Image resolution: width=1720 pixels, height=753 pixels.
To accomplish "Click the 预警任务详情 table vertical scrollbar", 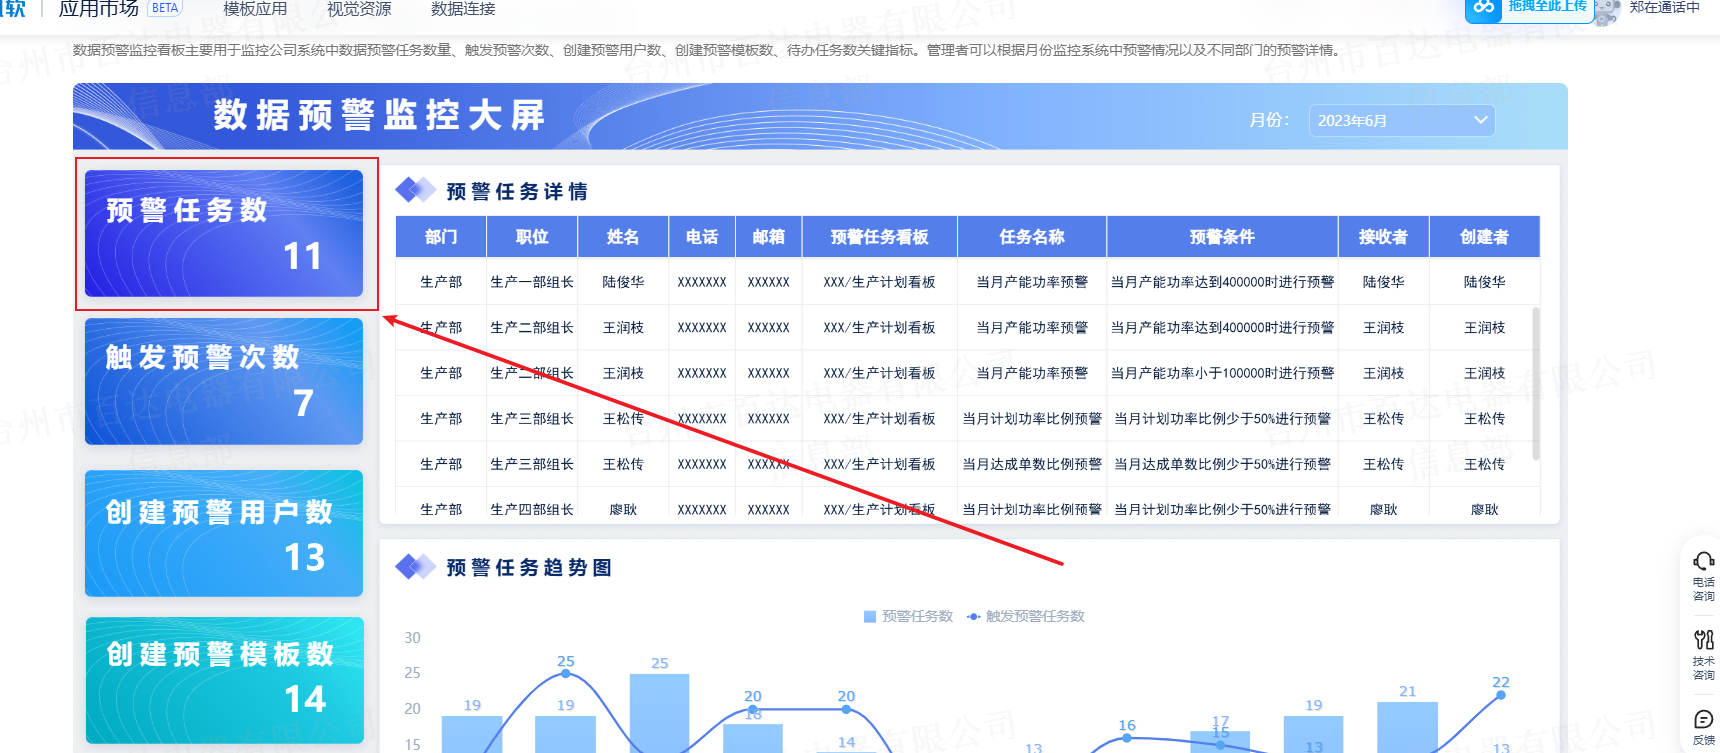I will pyautogui.click(x=1536, y=384).
